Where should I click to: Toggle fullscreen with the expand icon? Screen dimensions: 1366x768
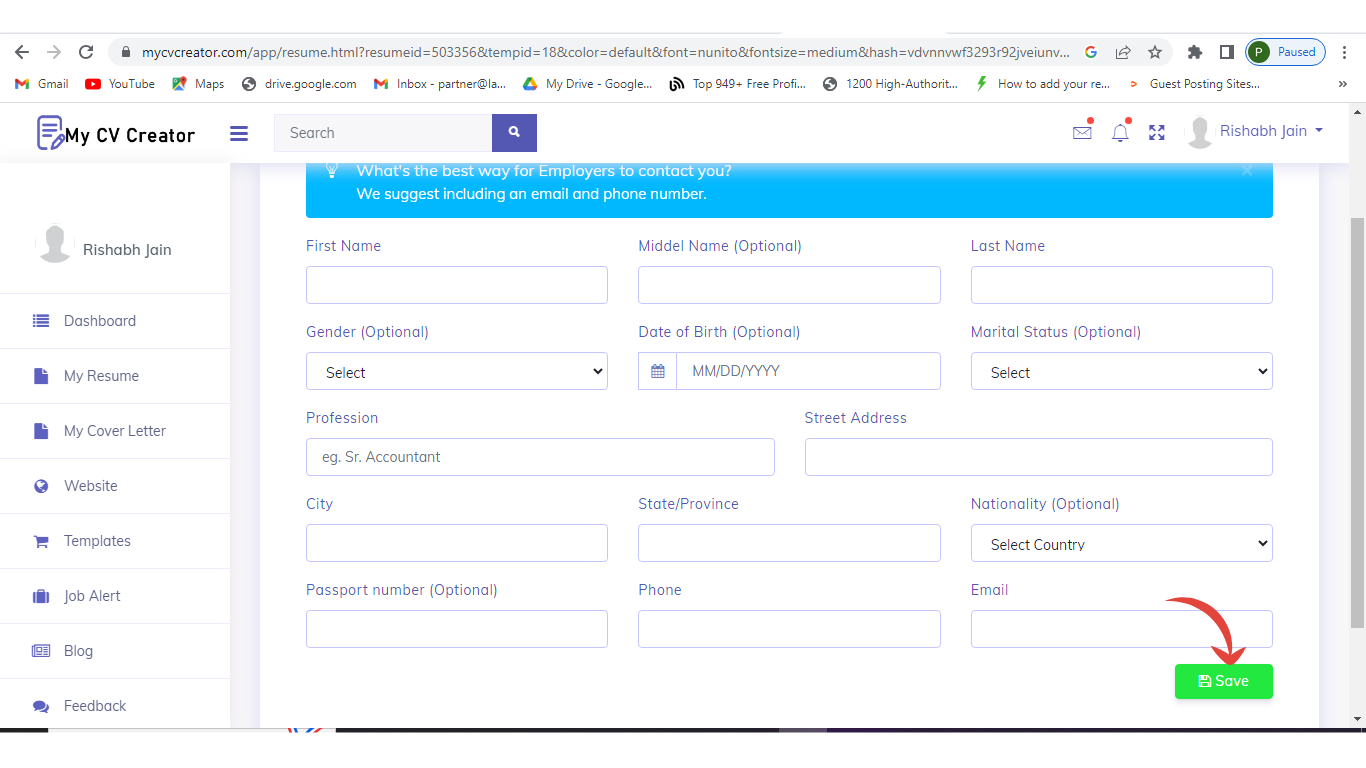click(x=1157, y=132)
